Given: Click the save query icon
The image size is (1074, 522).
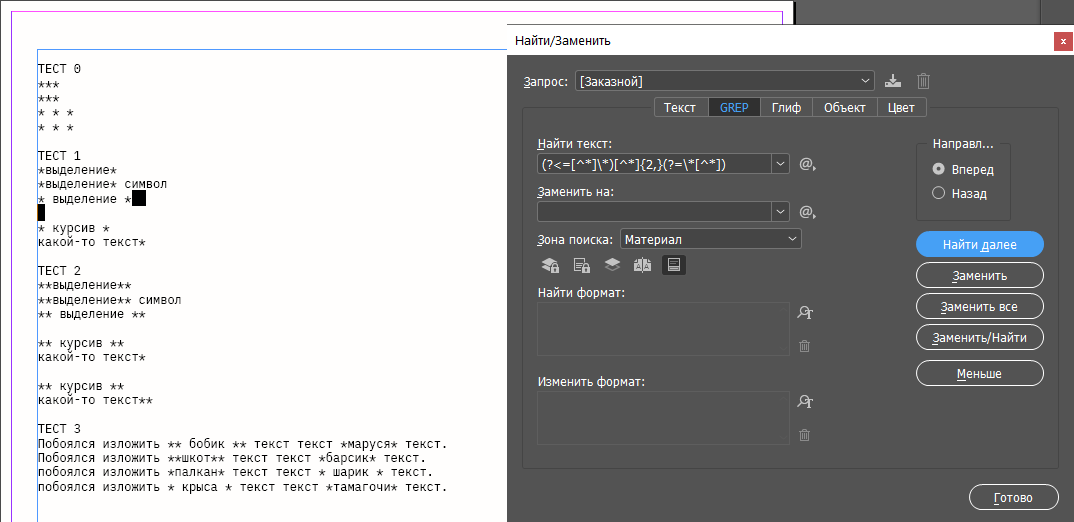Looking at the screenshot, I should pos(894,81).
